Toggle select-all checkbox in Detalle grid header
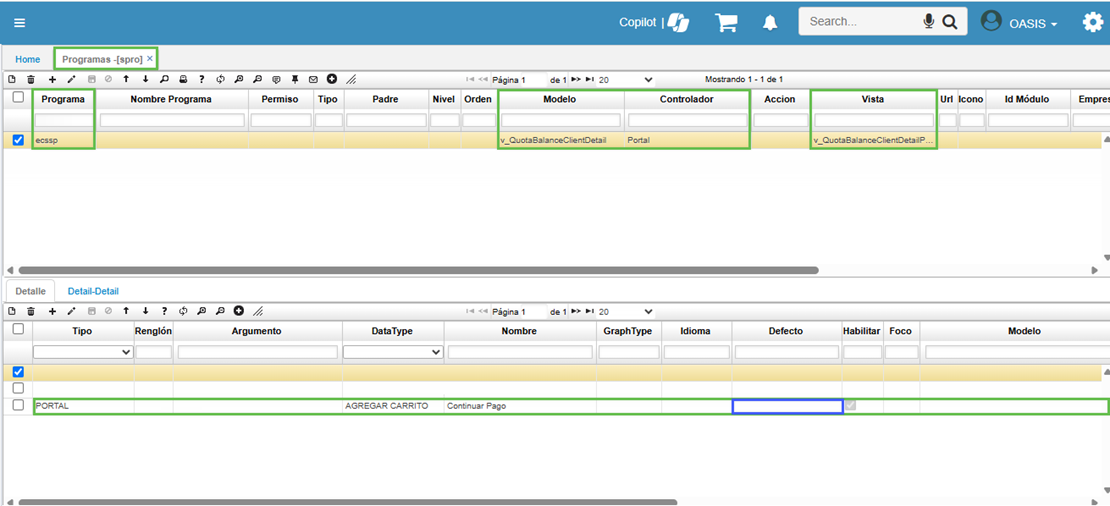 pos(18,329)
